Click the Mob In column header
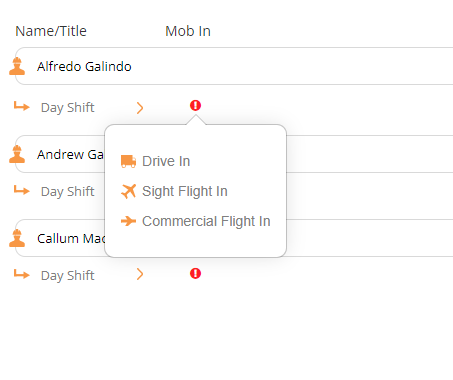This screenshot has height=380, width=453. pyautogui.click(x=188, y=31)
